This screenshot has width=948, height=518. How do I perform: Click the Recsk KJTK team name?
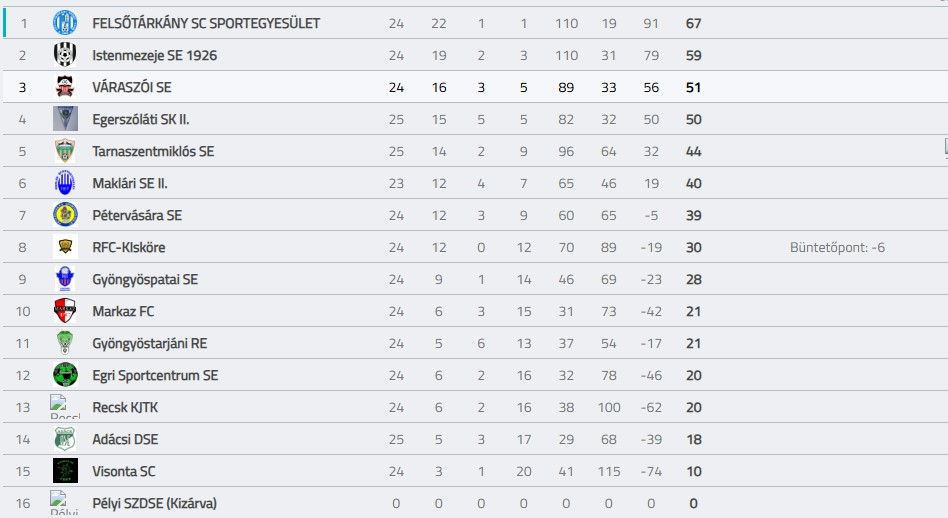(125, 407)
